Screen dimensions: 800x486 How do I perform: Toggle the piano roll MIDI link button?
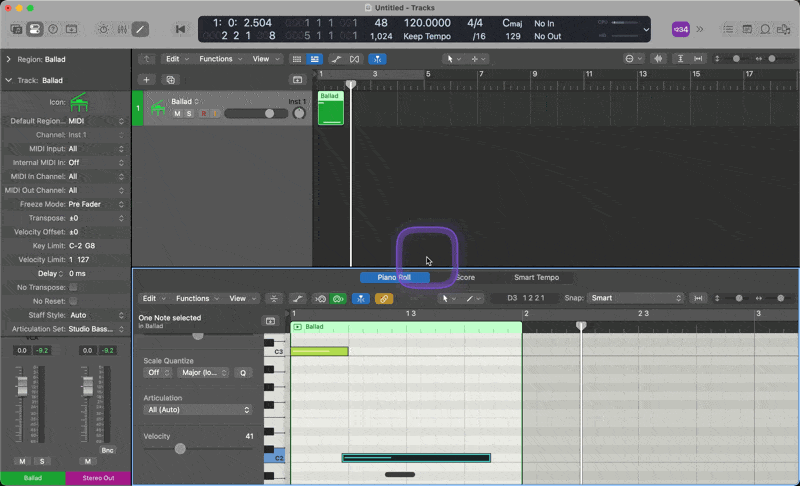tap(384, 299)
